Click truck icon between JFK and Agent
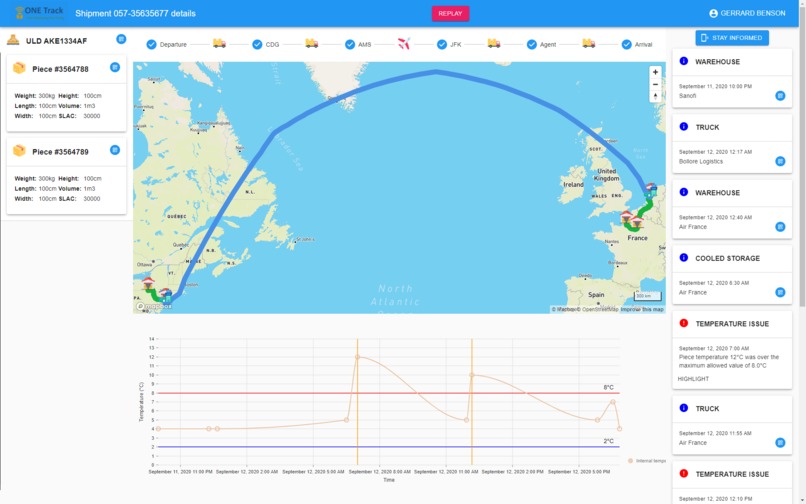 (494, 44)
